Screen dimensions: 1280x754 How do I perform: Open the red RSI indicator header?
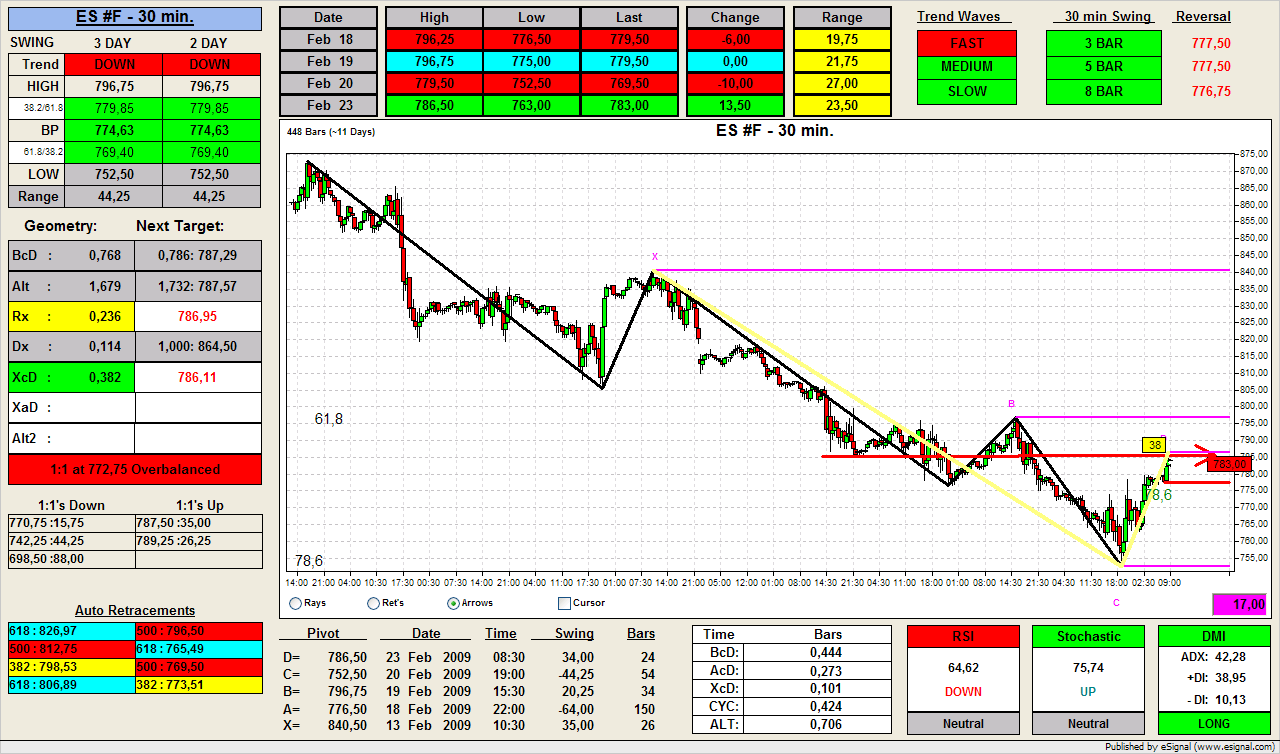pyautogui.click(x=963, y=636)
